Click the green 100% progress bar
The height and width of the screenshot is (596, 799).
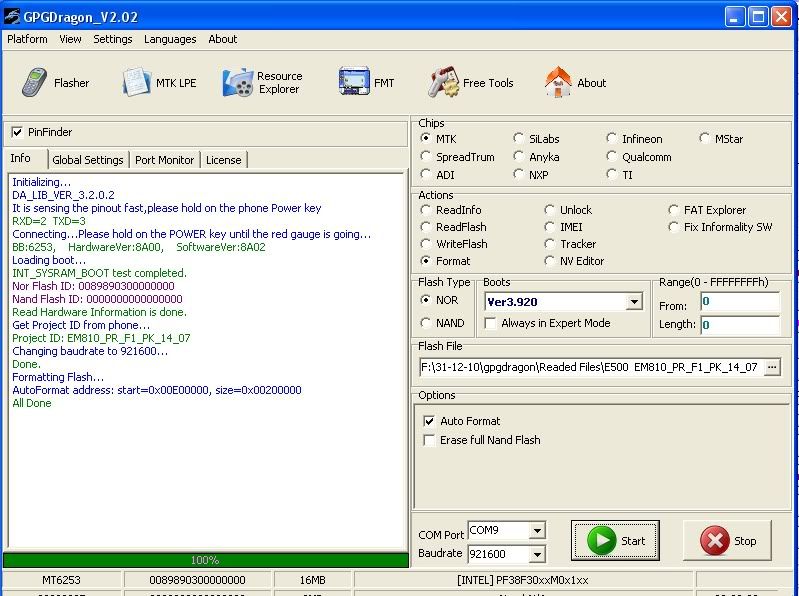coord(205,560)
